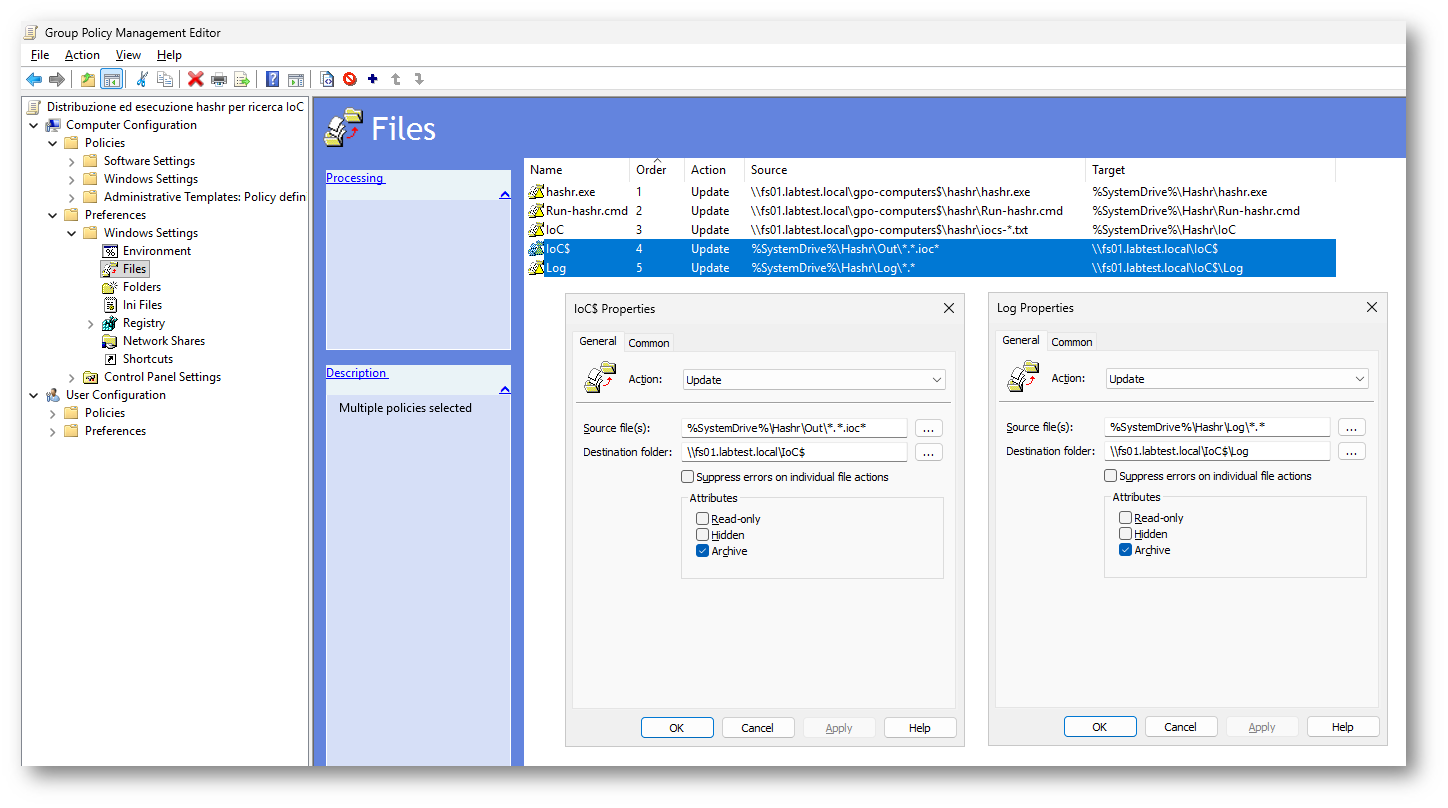The width and height of the screenshot is (1448, 808).
Task: Click the Back arrow toolbar icon
Action: (x=34, y=80)
